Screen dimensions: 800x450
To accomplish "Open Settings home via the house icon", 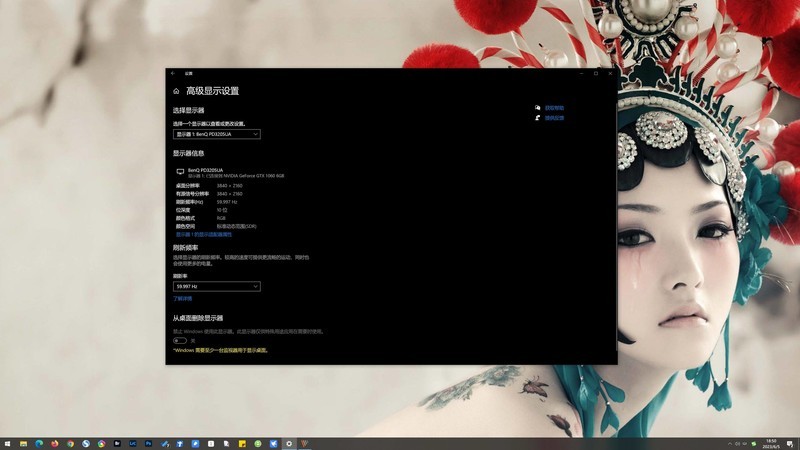I will pos(176,91).
